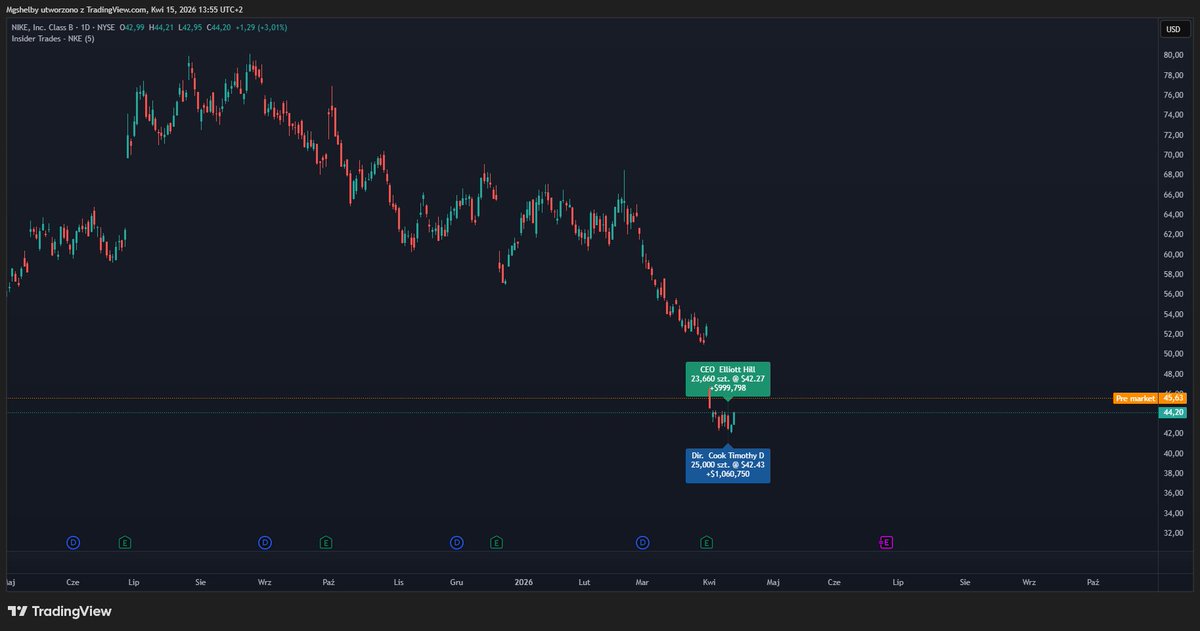Click the 44,20 last price tag
This screenshot has width=1200, height=631.
click(1172, 412)
